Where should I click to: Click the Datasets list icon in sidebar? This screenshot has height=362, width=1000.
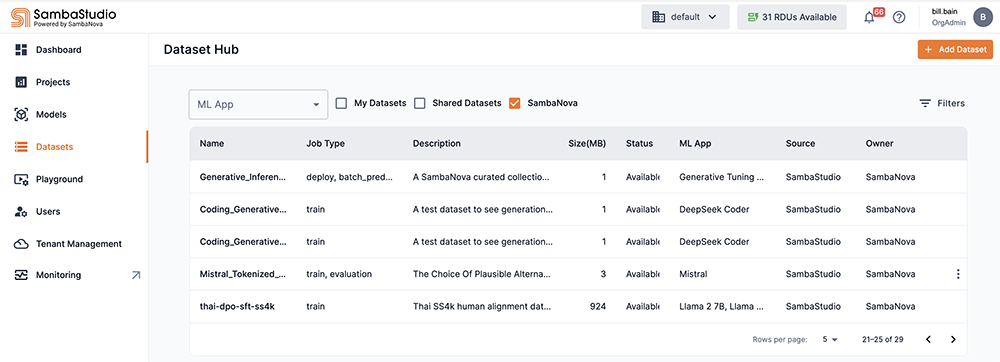[21, 147]
